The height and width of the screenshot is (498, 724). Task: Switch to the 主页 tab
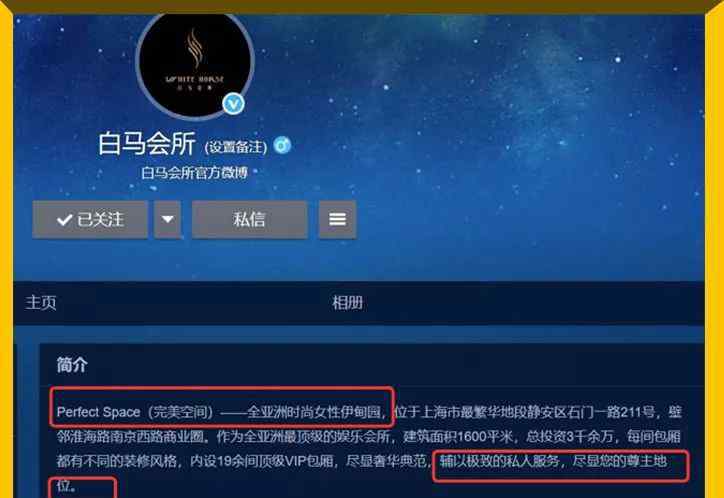coord(41,303)
